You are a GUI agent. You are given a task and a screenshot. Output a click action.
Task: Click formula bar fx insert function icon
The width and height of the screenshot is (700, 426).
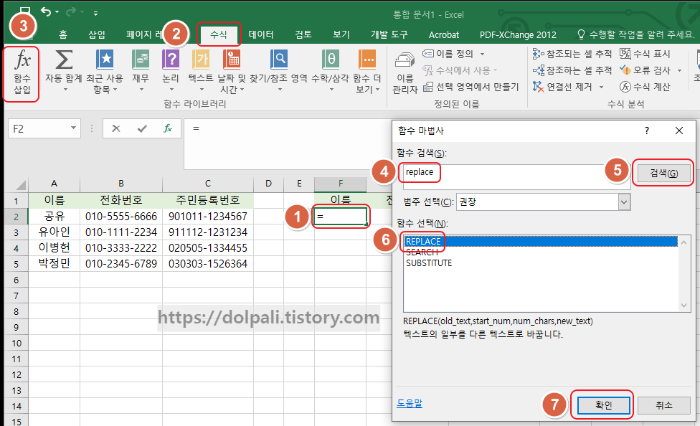tap(168, 129)
